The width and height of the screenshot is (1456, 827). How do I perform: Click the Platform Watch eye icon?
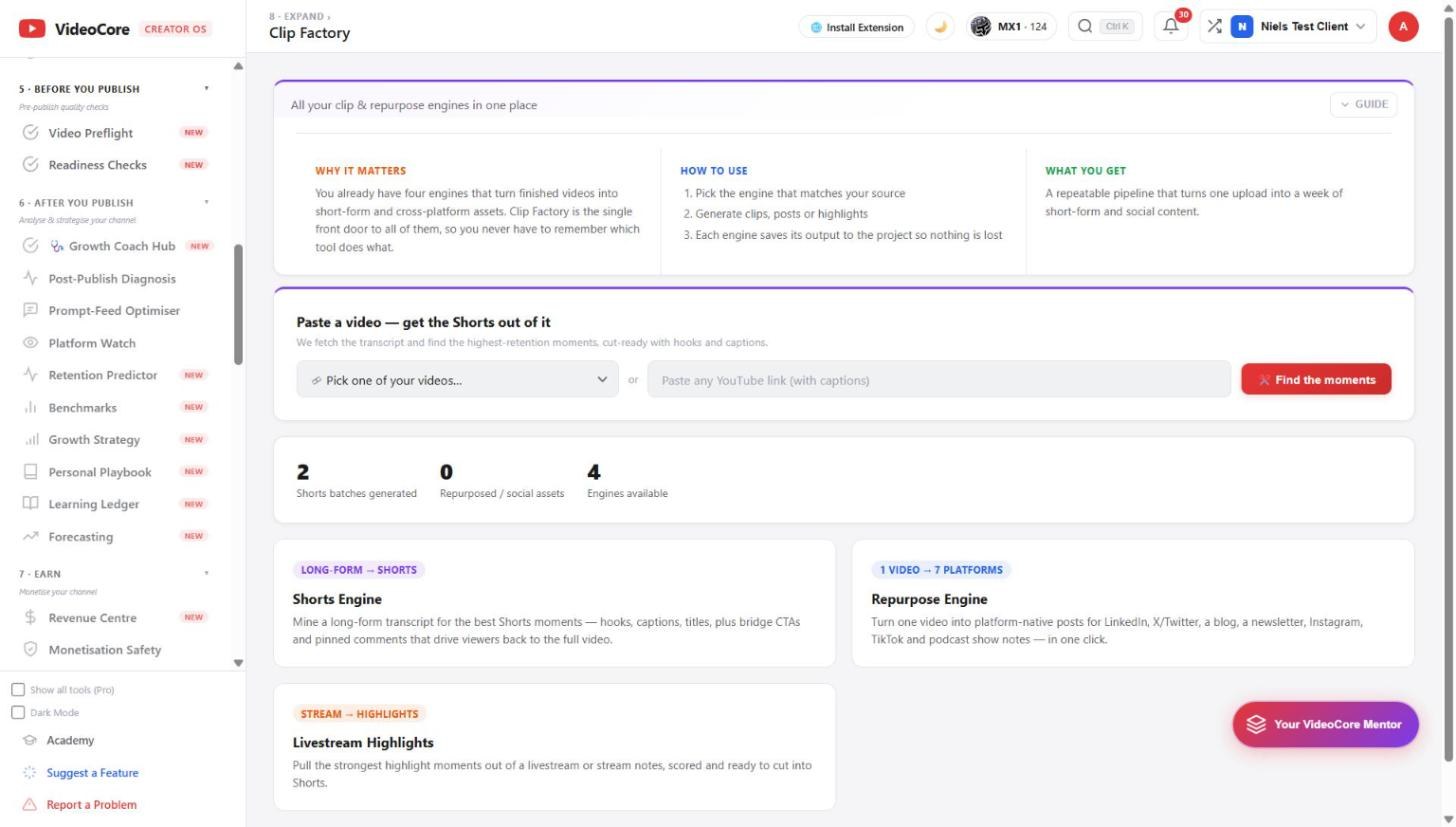pyautogui.click(x=31, y=343)
